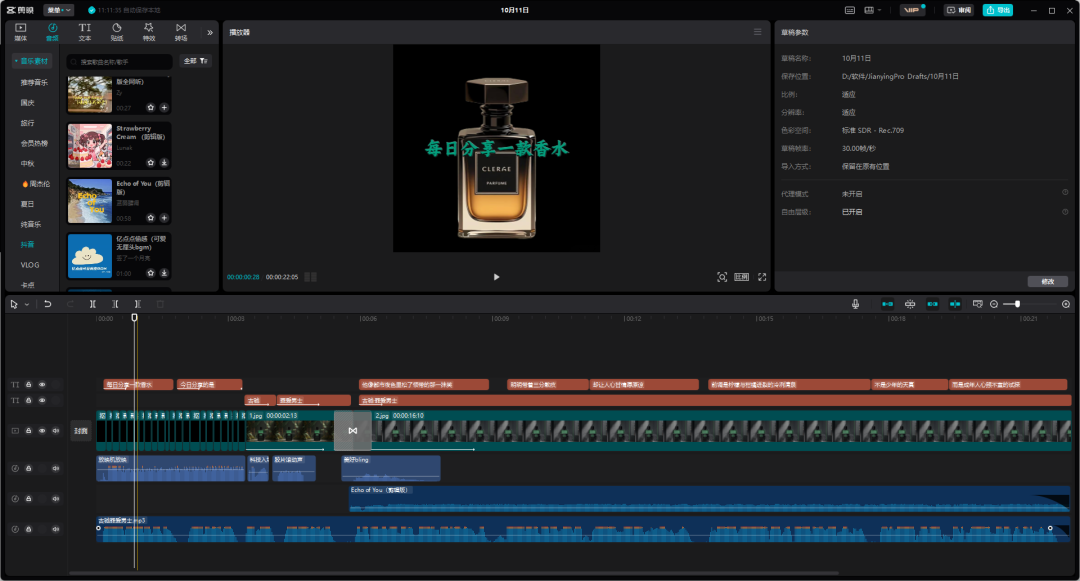Click the timeline zoom slider handle
This screenshot has height=581, width=1080.
pos(1017,304)
